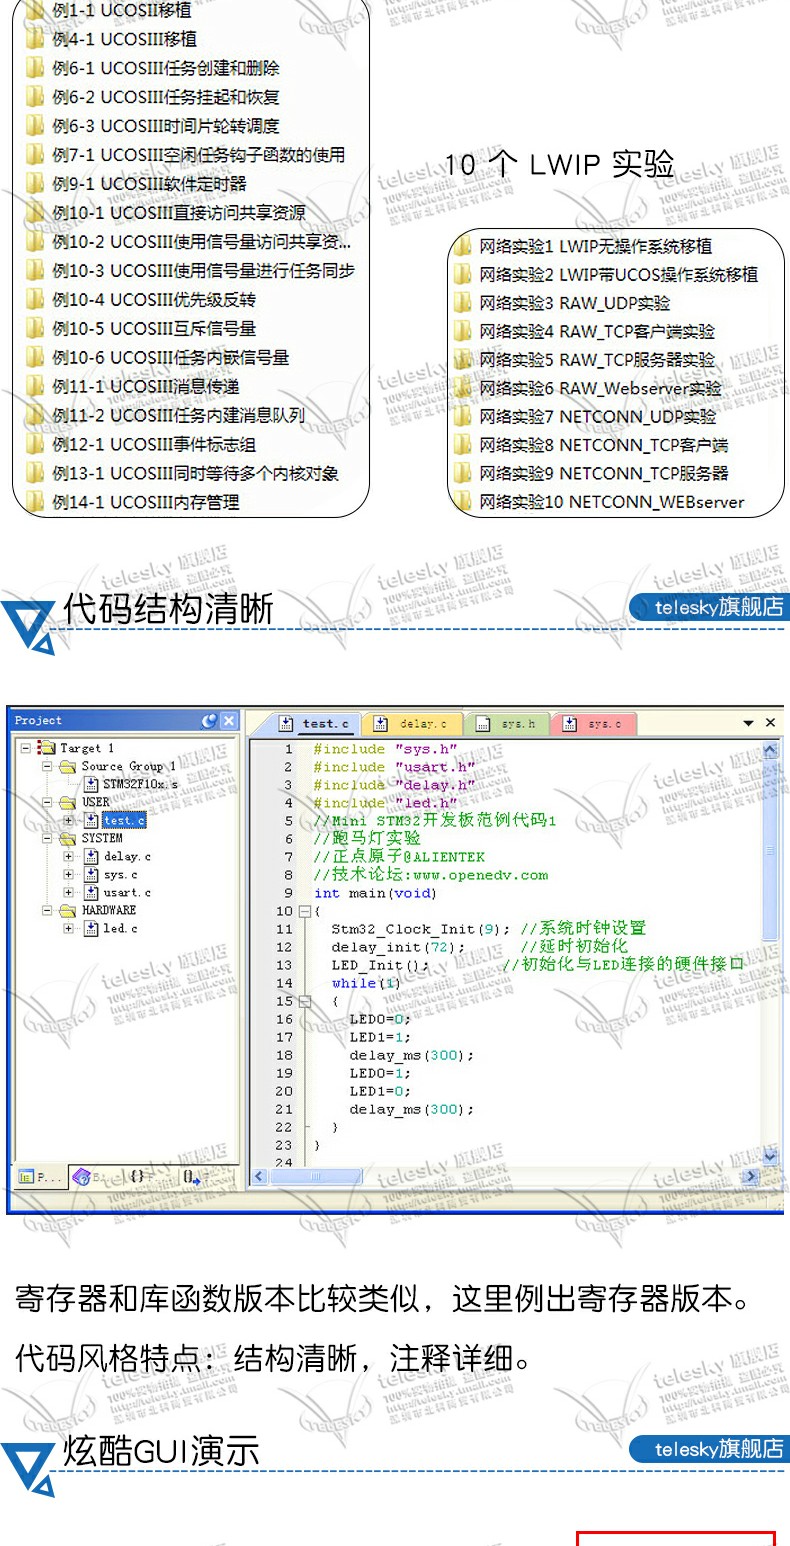Fold code block at line 10
Image resolution: width=790 pixels, height=1546 pixels.
point(305,912)
